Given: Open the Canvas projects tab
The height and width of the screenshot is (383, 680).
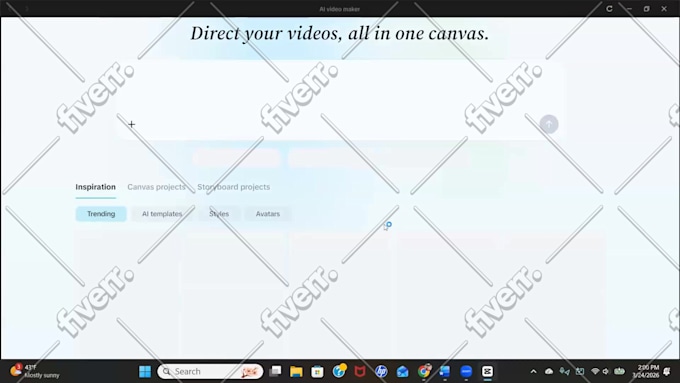Looking at the screenshot, I should pos(156,187).
